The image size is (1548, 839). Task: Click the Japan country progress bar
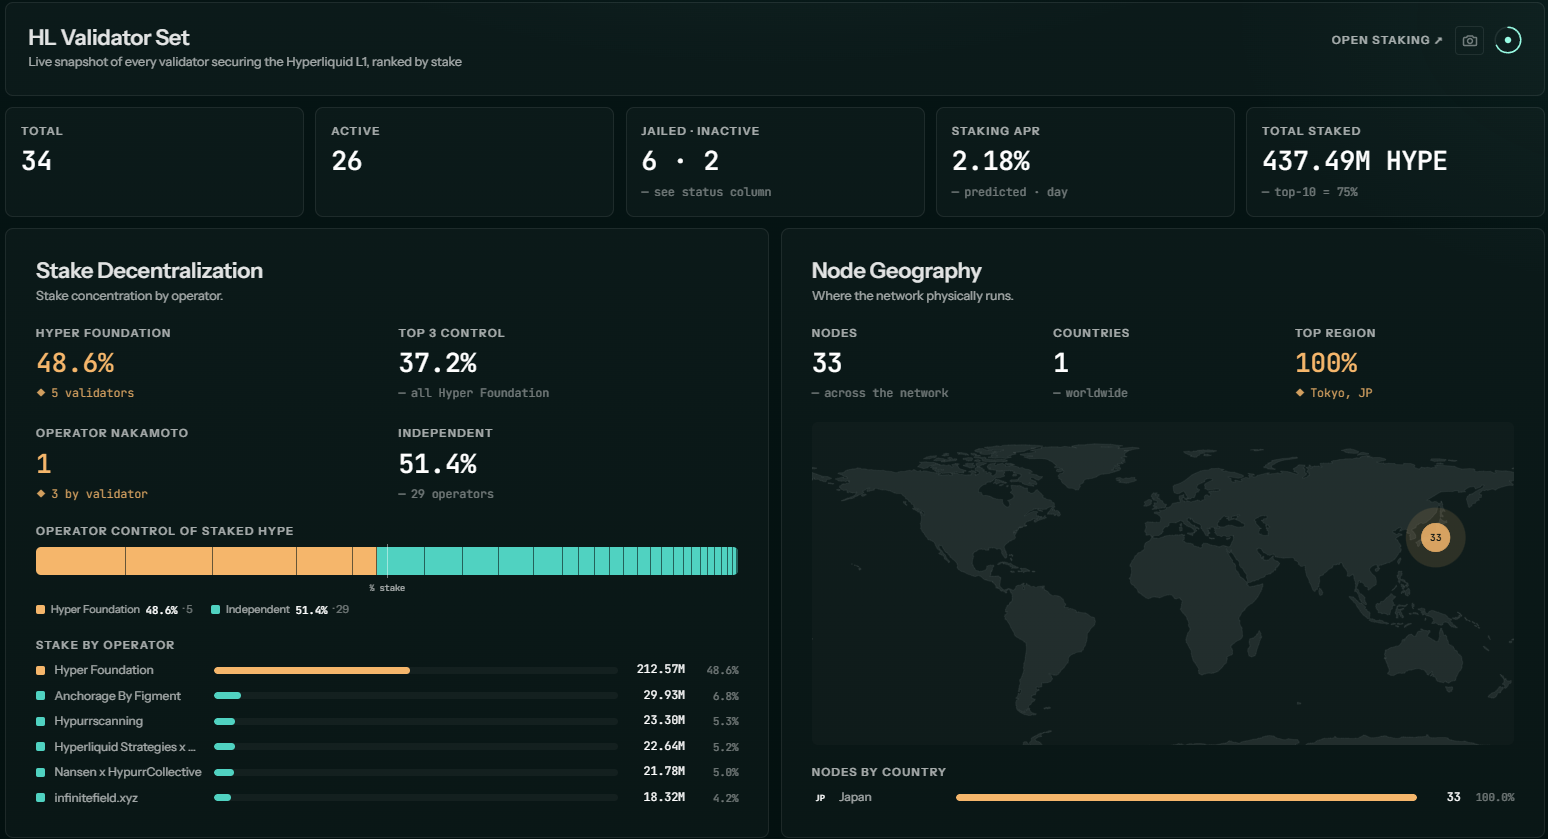coord(1186,798)
